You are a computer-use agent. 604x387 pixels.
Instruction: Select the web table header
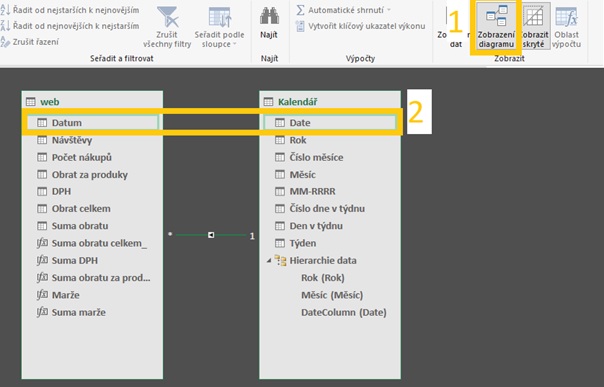pos(92,102)
